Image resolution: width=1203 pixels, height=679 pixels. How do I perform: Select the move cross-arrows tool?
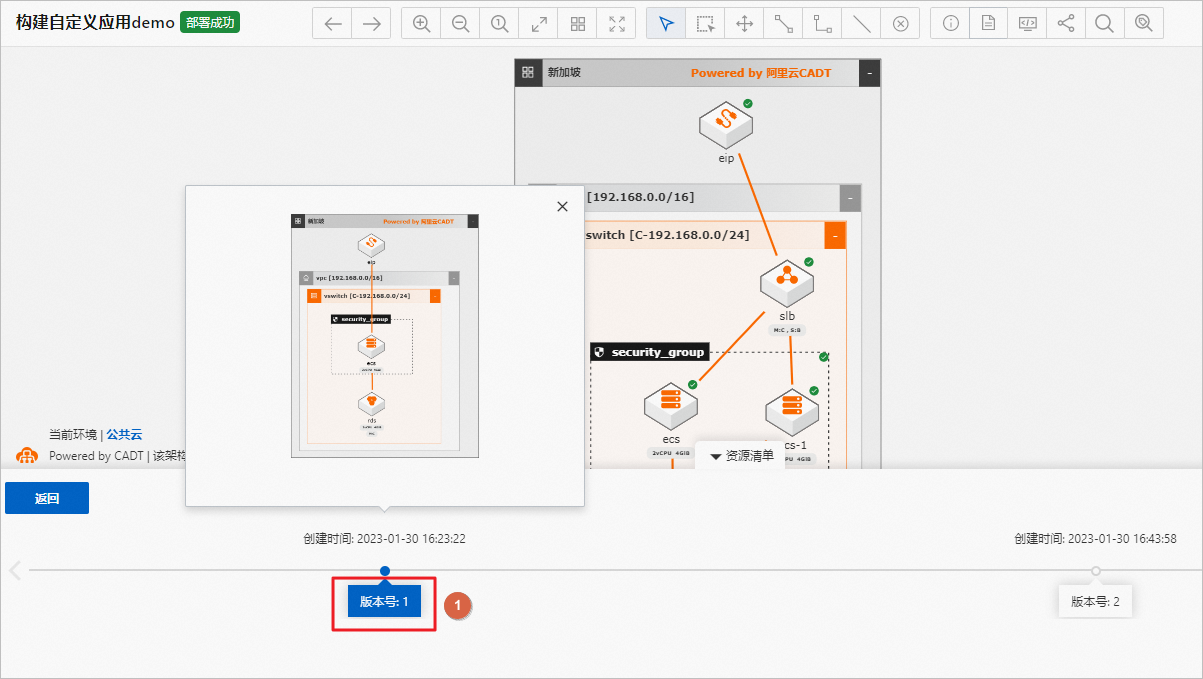tap(745, 24)
